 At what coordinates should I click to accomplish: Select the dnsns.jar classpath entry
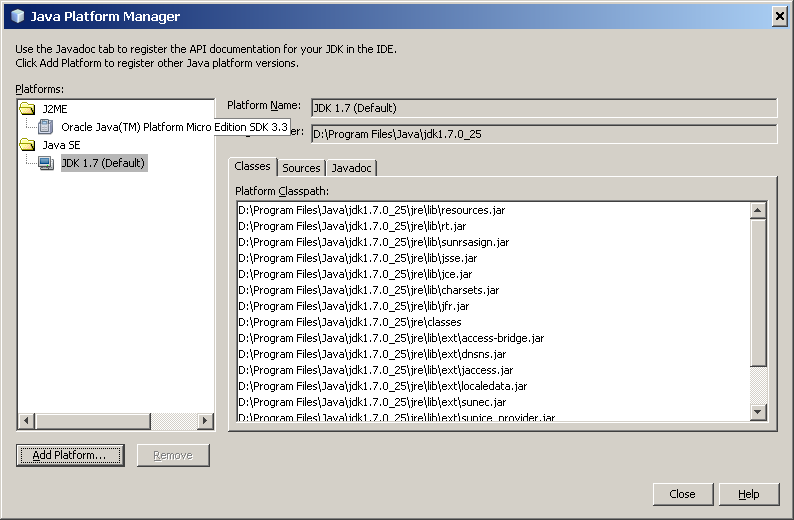tap(372, 354)
